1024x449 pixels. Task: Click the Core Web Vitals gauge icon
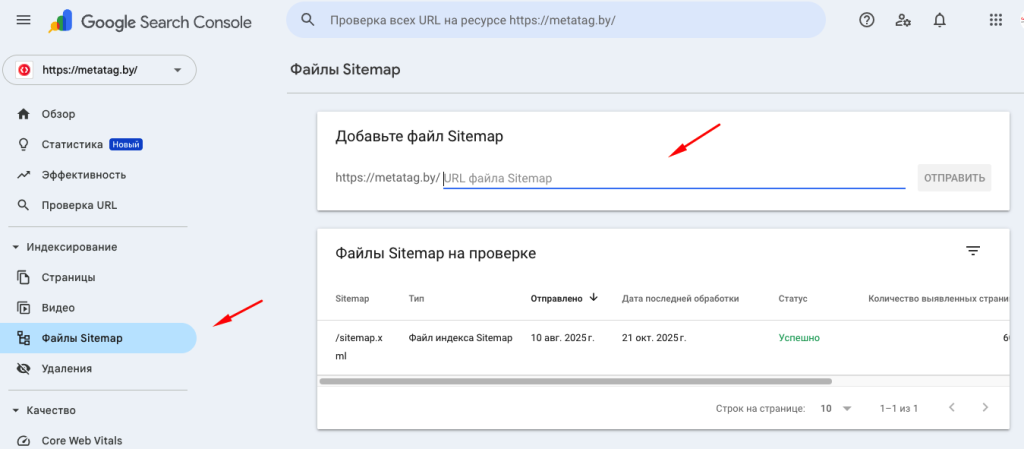pyautogui.click(x=24, y=441)
